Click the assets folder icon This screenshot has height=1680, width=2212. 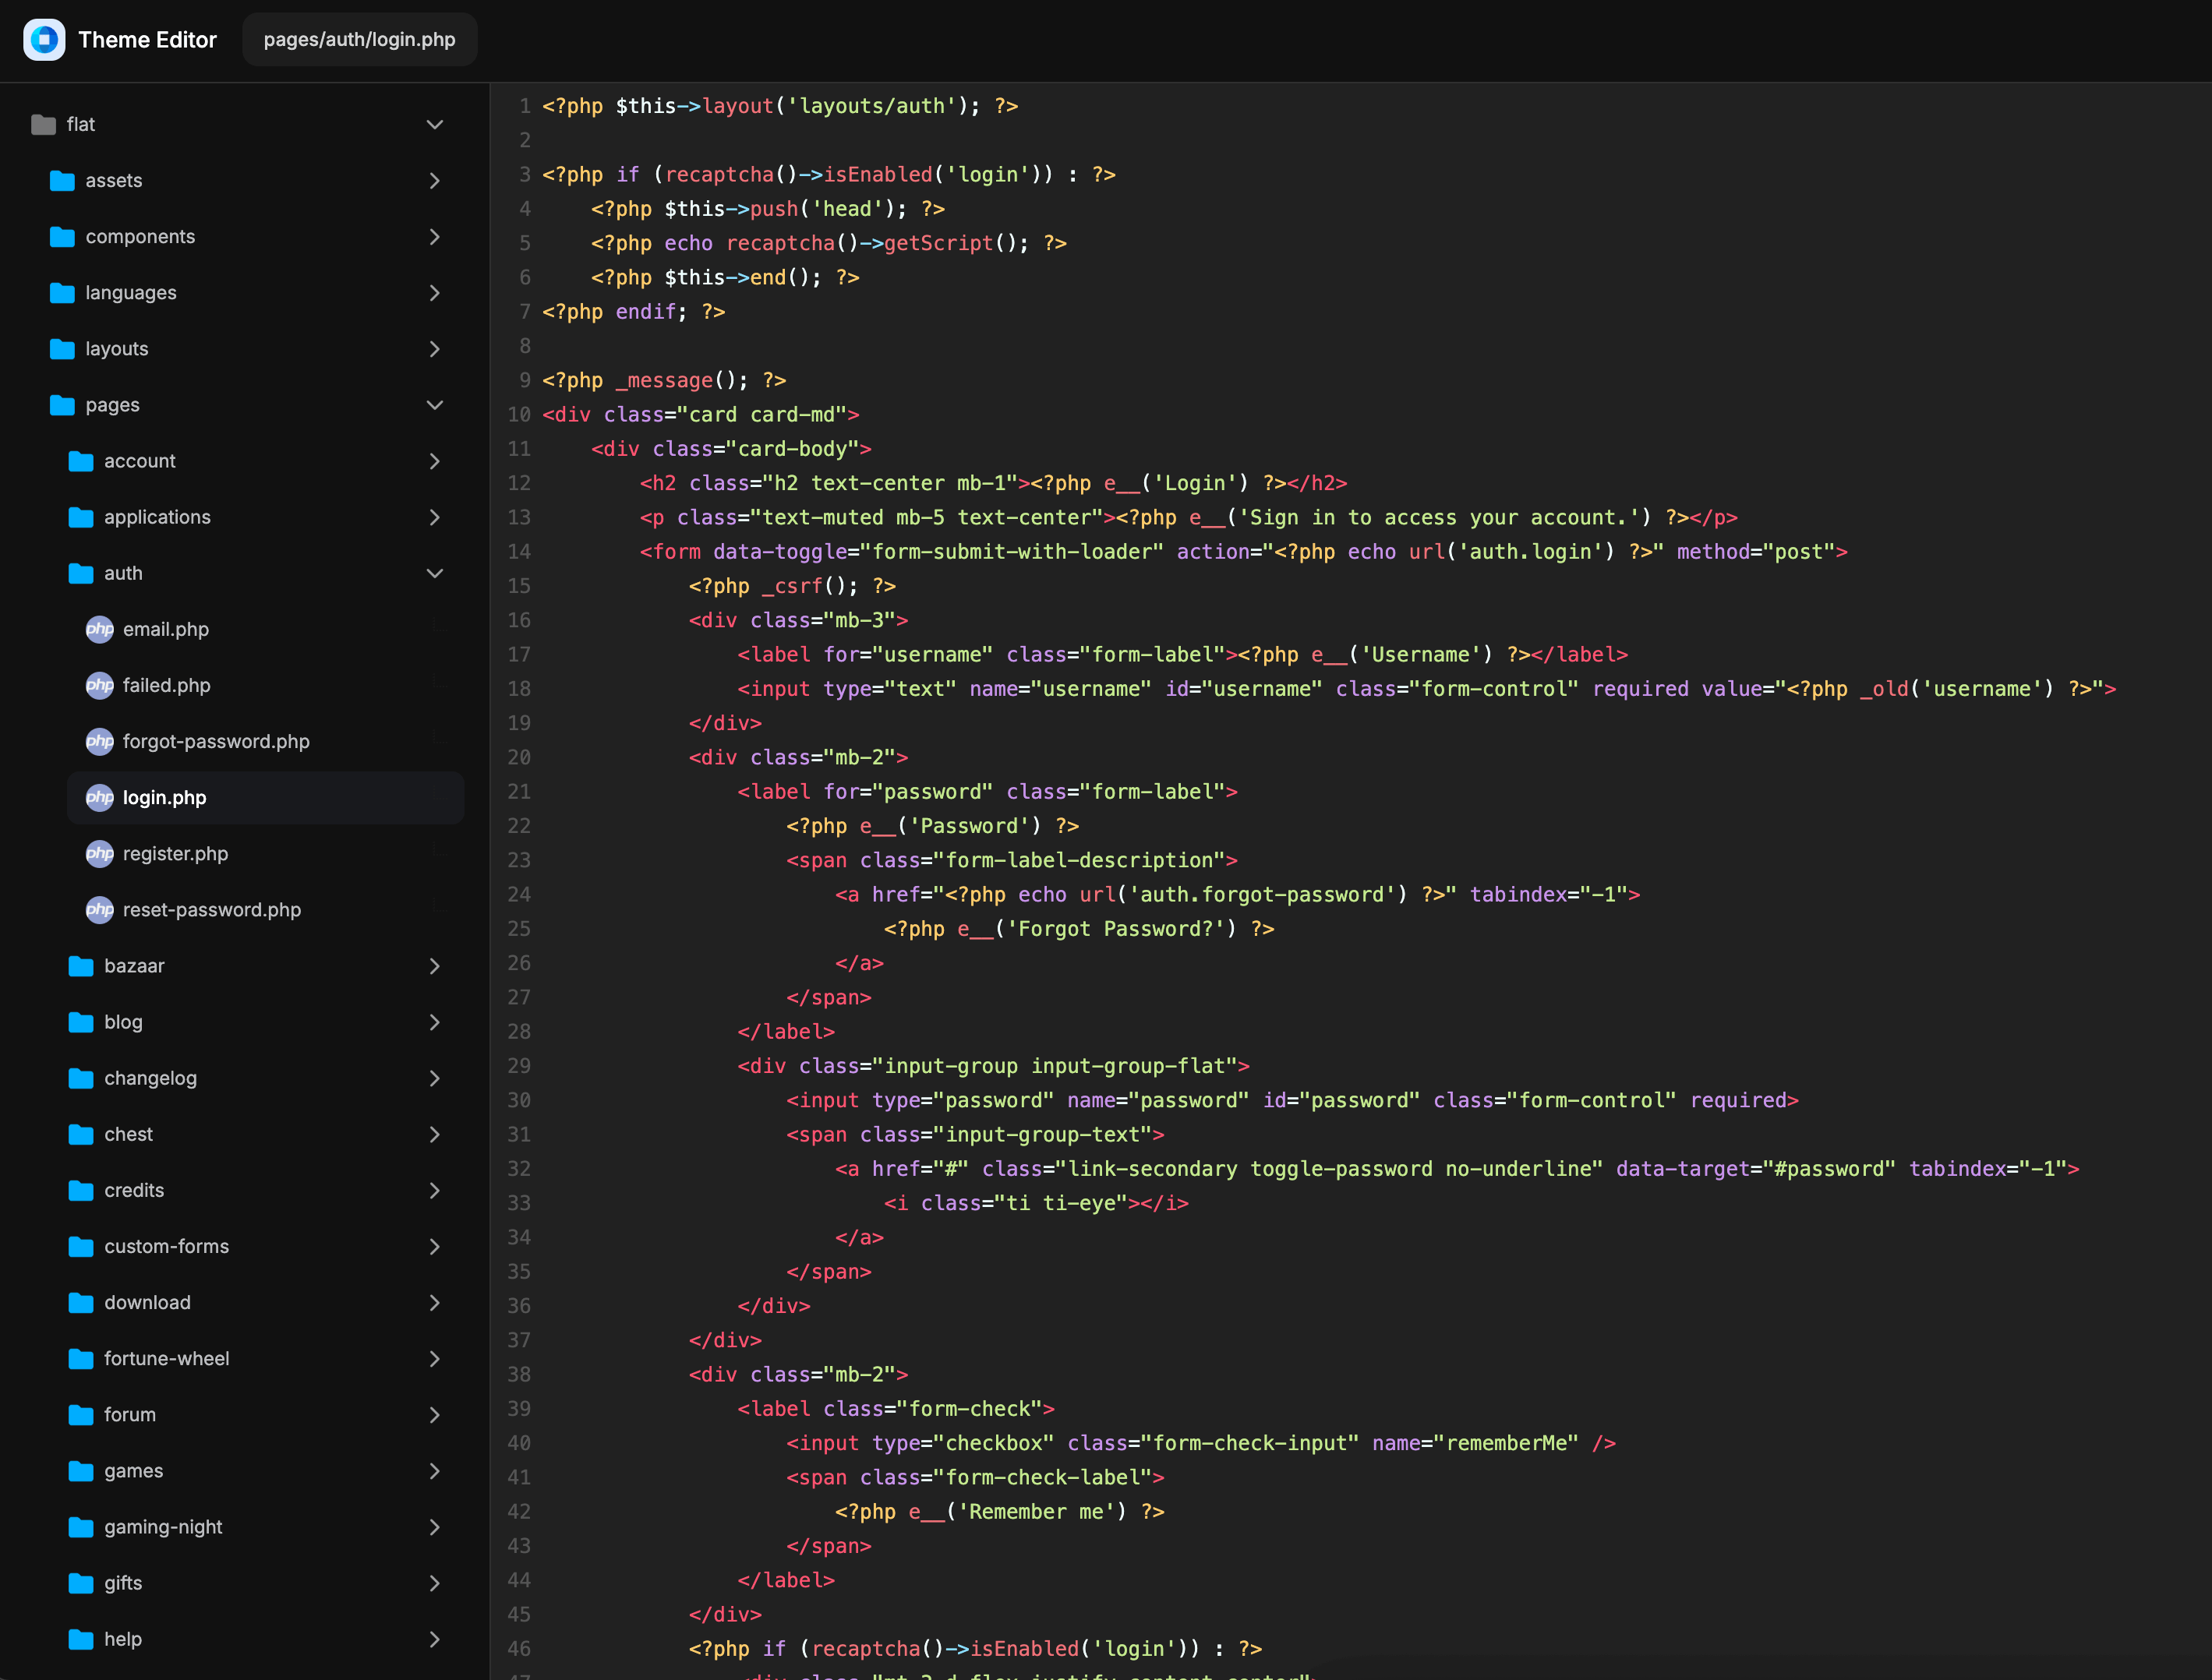[62, 181]
